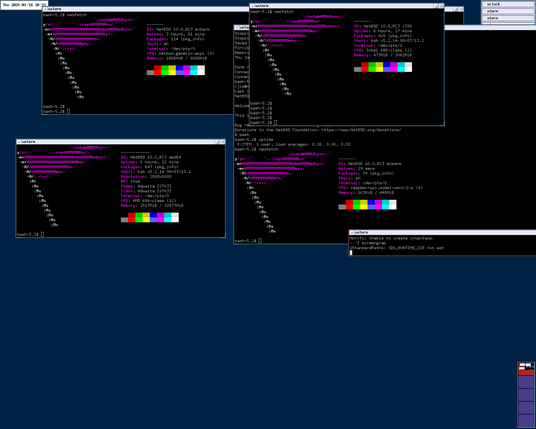Click 'CPU: Intel 686-class (2)' line

pyautogui.click(x=383, y=50)
